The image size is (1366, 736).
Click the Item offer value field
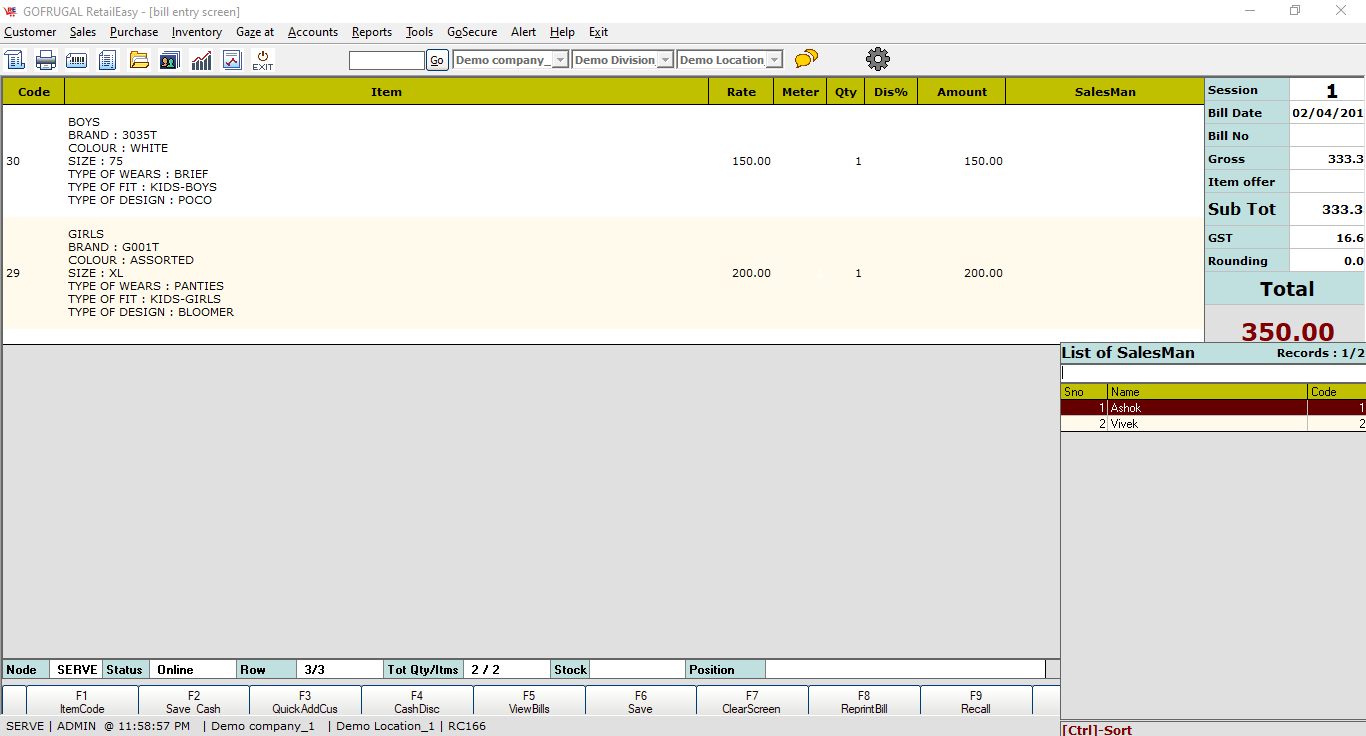[x=1327, y=182]
